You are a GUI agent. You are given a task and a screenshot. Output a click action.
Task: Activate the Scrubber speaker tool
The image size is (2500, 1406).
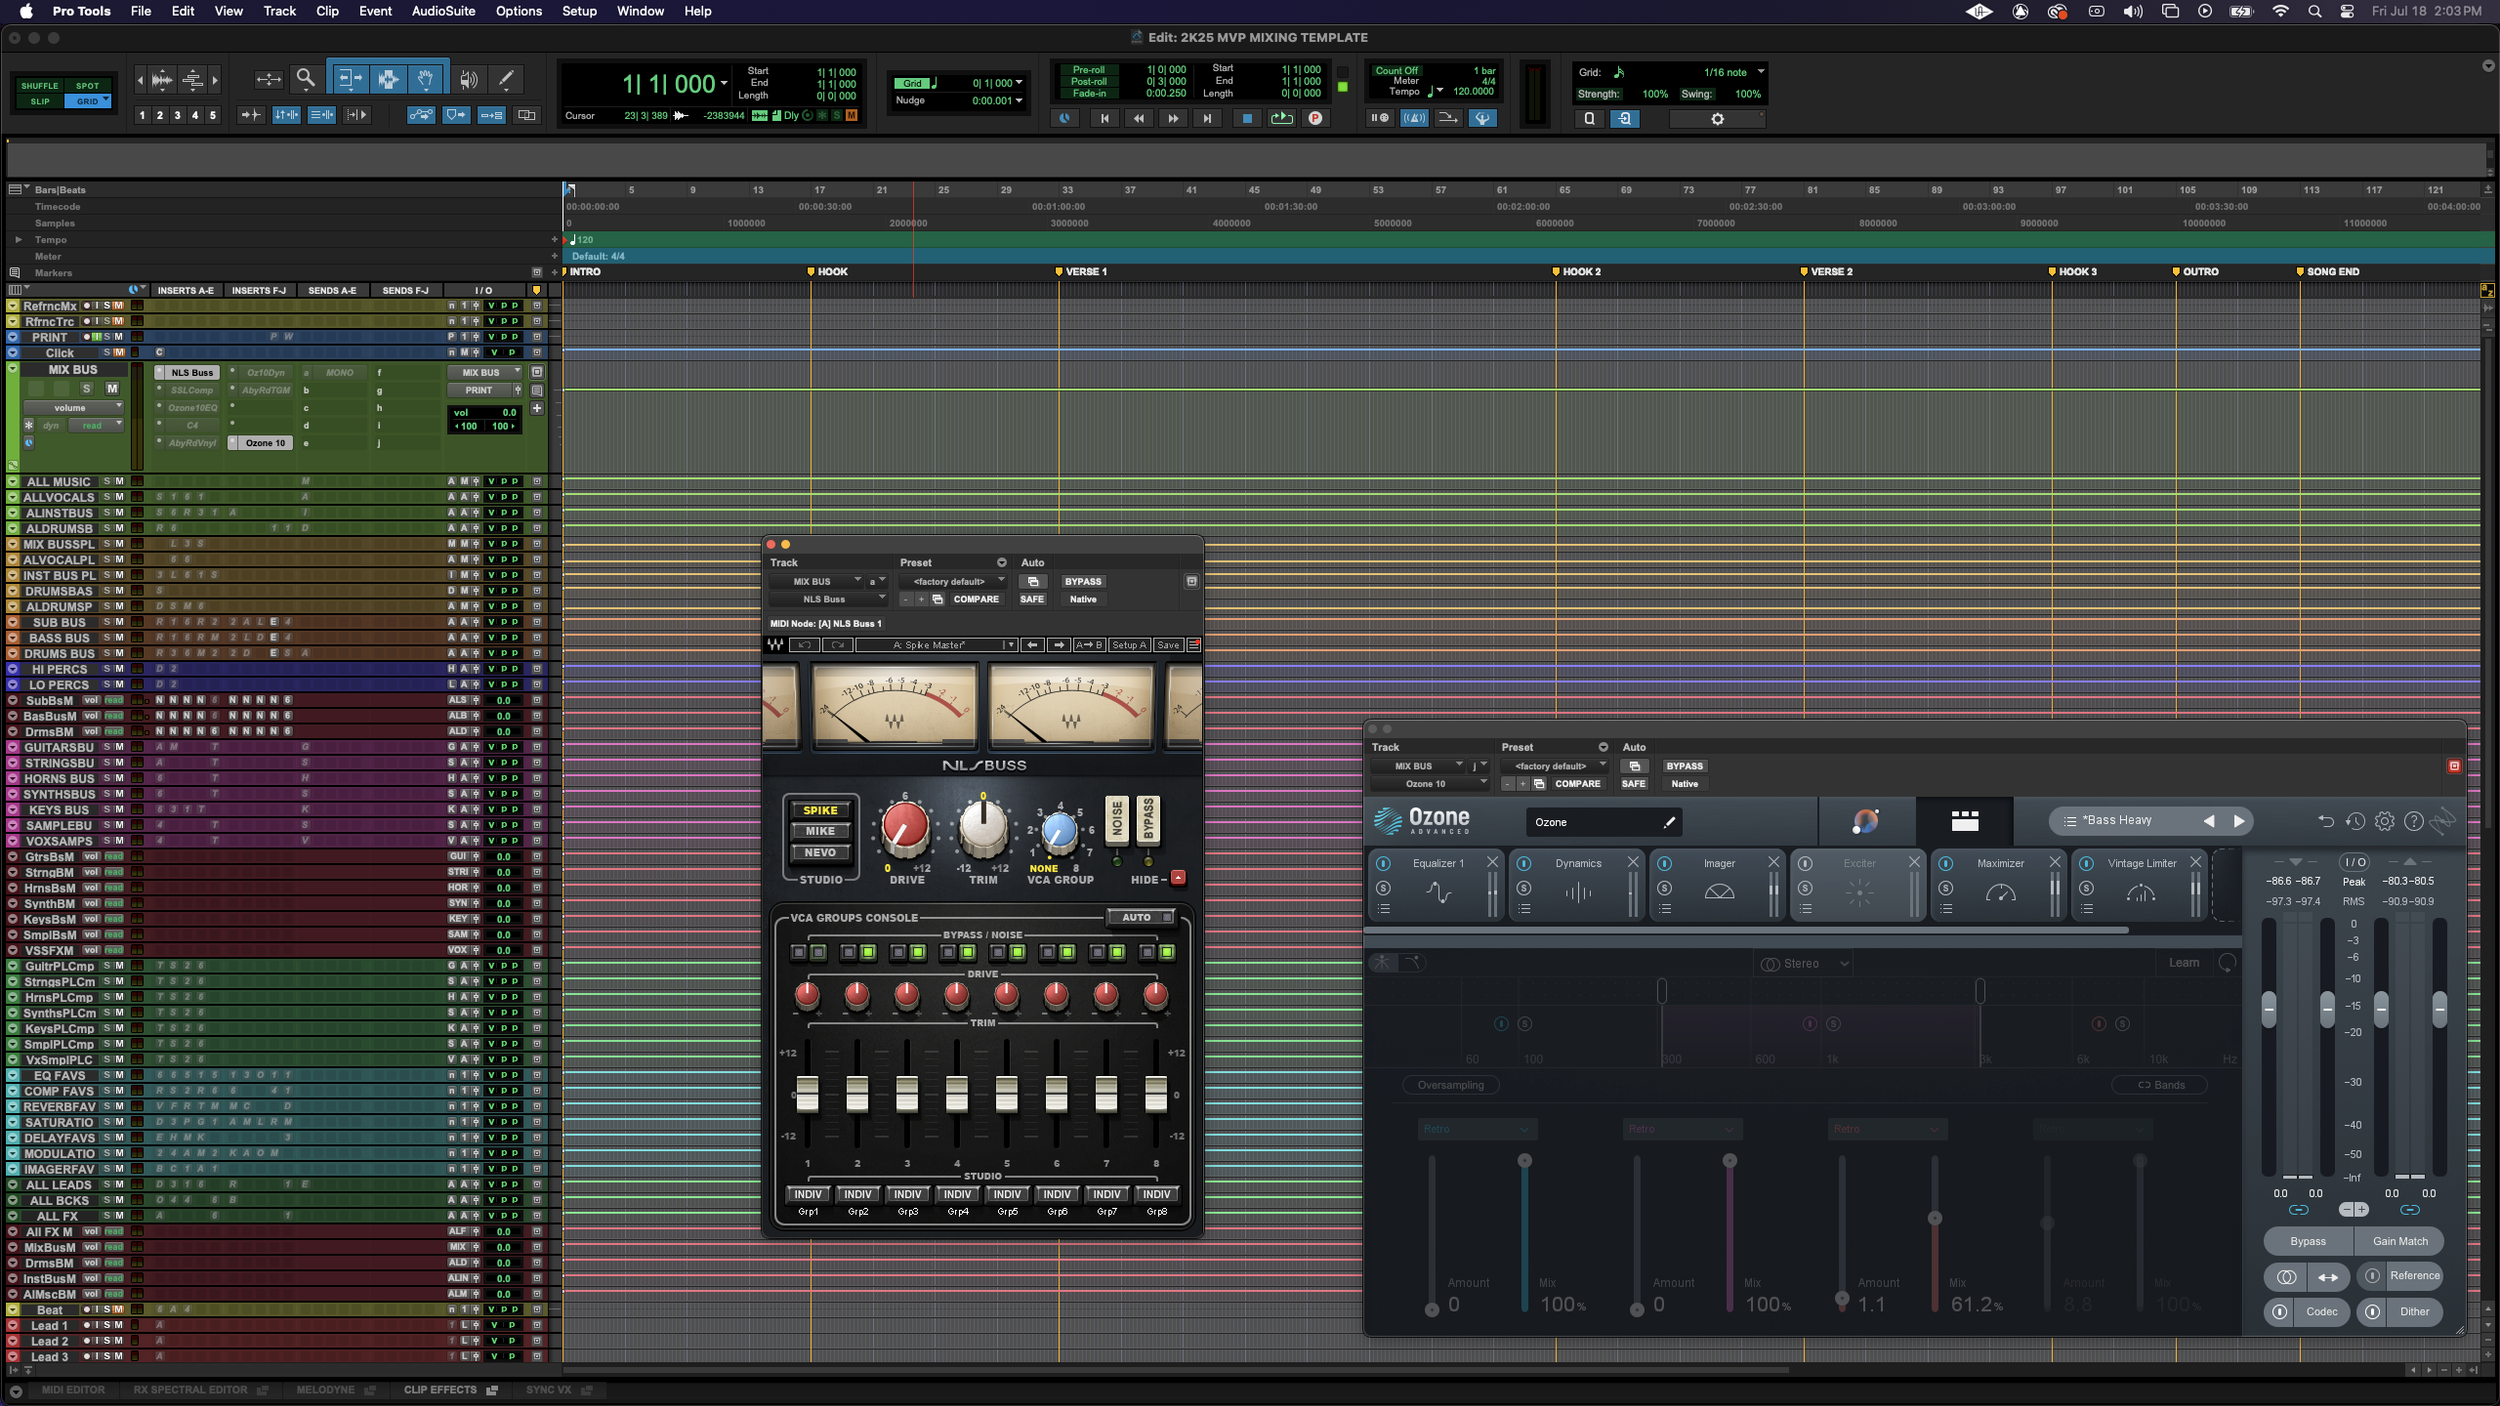468,79
